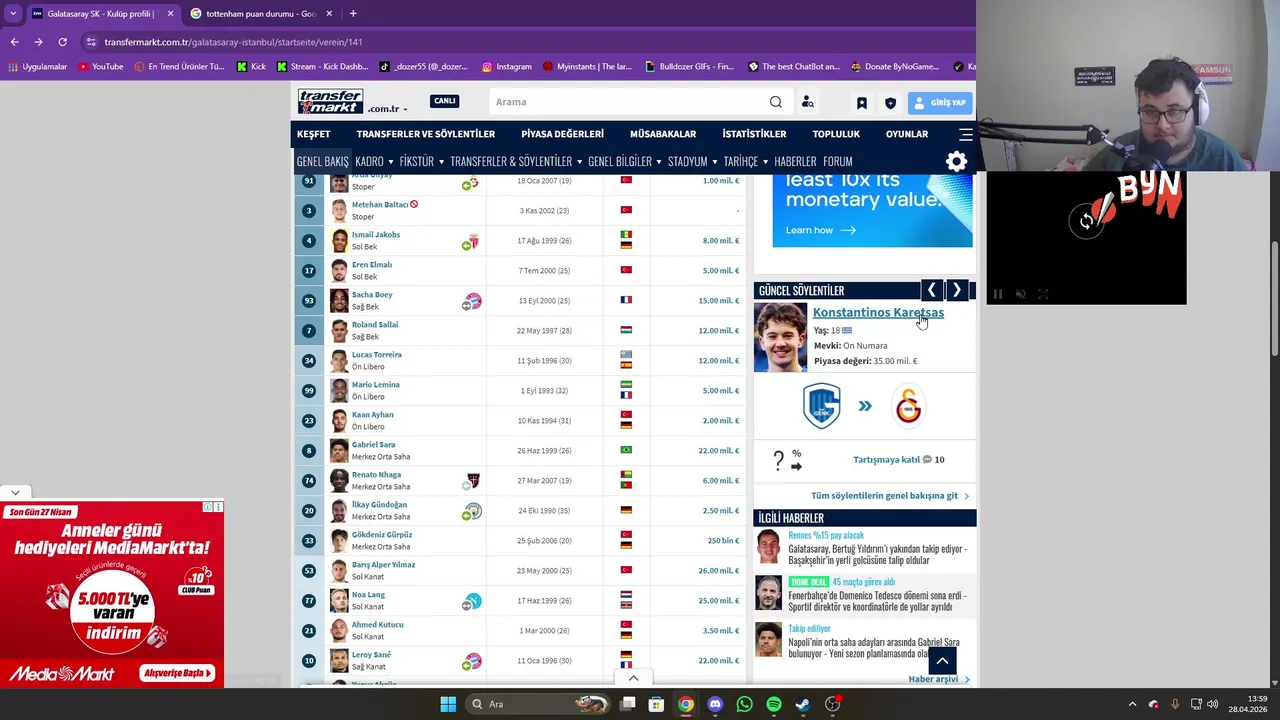1280x720 pixels.
Task: Click the Transfermarkt logo
Action: 330,101
